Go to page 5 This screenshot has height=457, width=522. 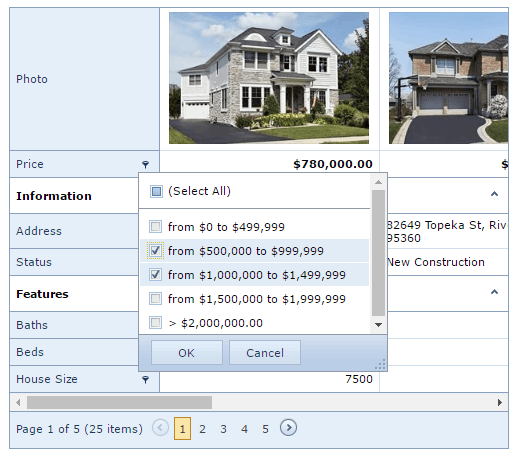(265, 429)
